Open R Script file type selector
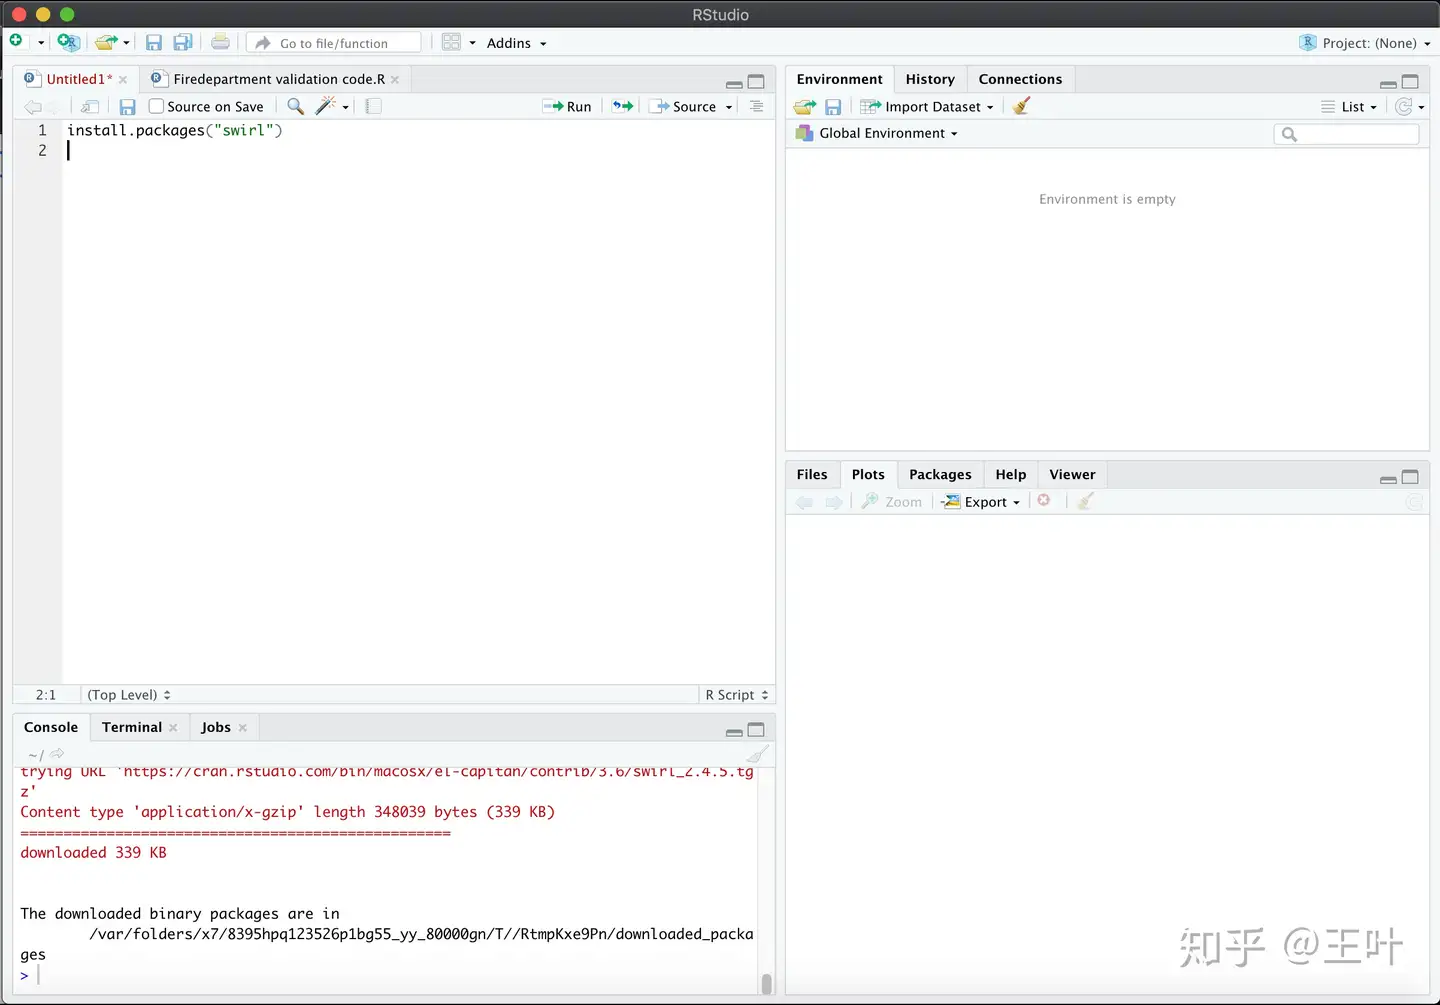The width and height of the screenshot is (1440, 1005). click(x=737, y=695)
